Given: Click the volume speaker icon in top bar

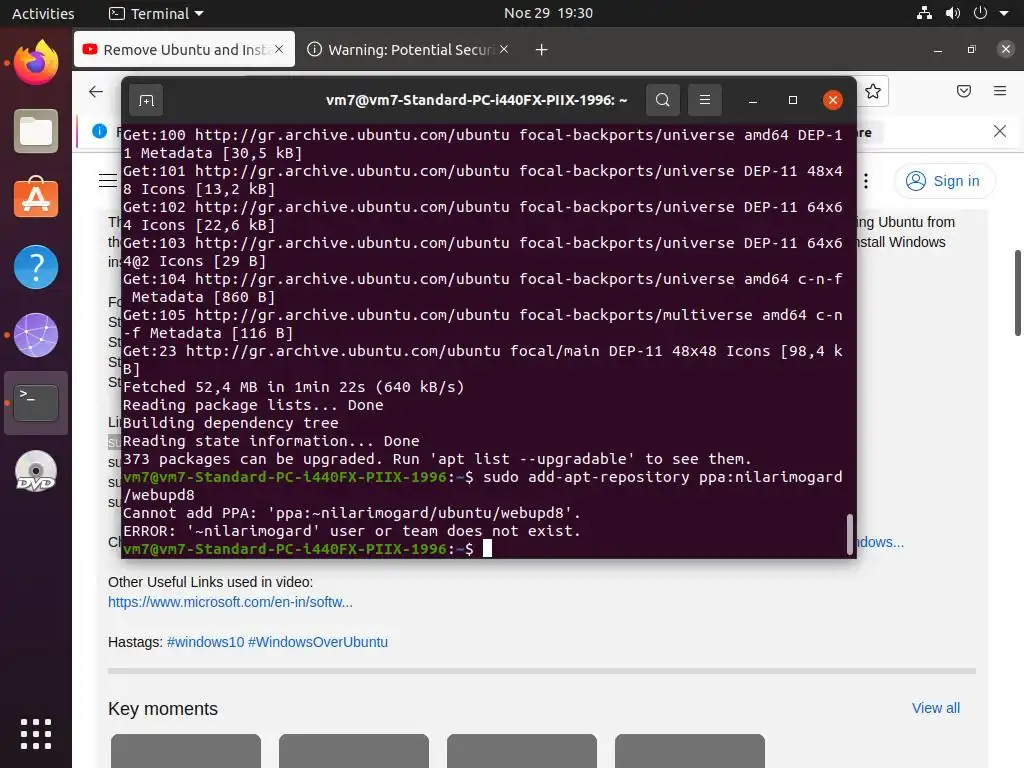Looking at the screenshot, I should (952, 13).
